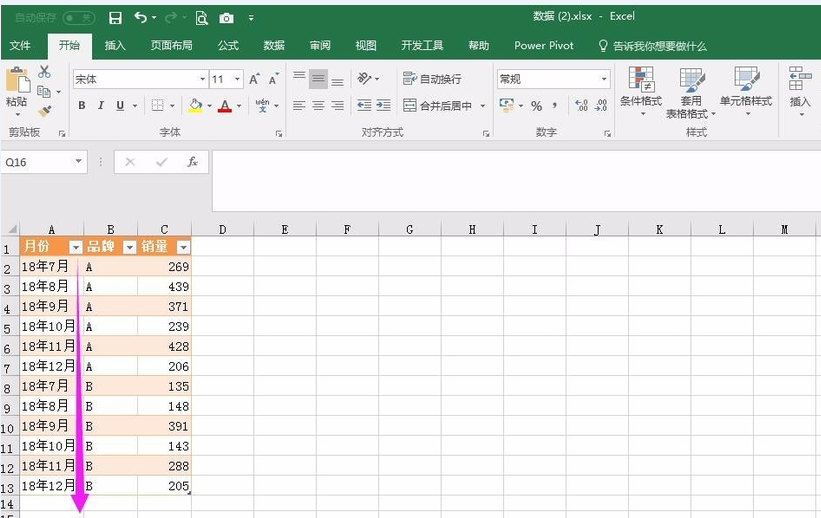The height and width of the screenshot is (518, 821).
Task: Open Conditional Formatting (条件格式)
Action: (x=640, y=89)
